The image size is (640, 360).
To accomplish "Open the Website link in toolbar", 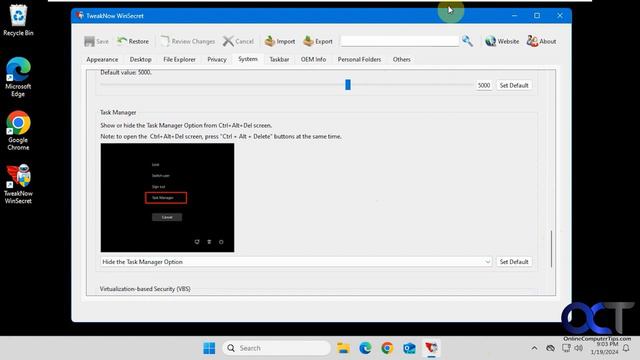I will [x=502, y=41].
